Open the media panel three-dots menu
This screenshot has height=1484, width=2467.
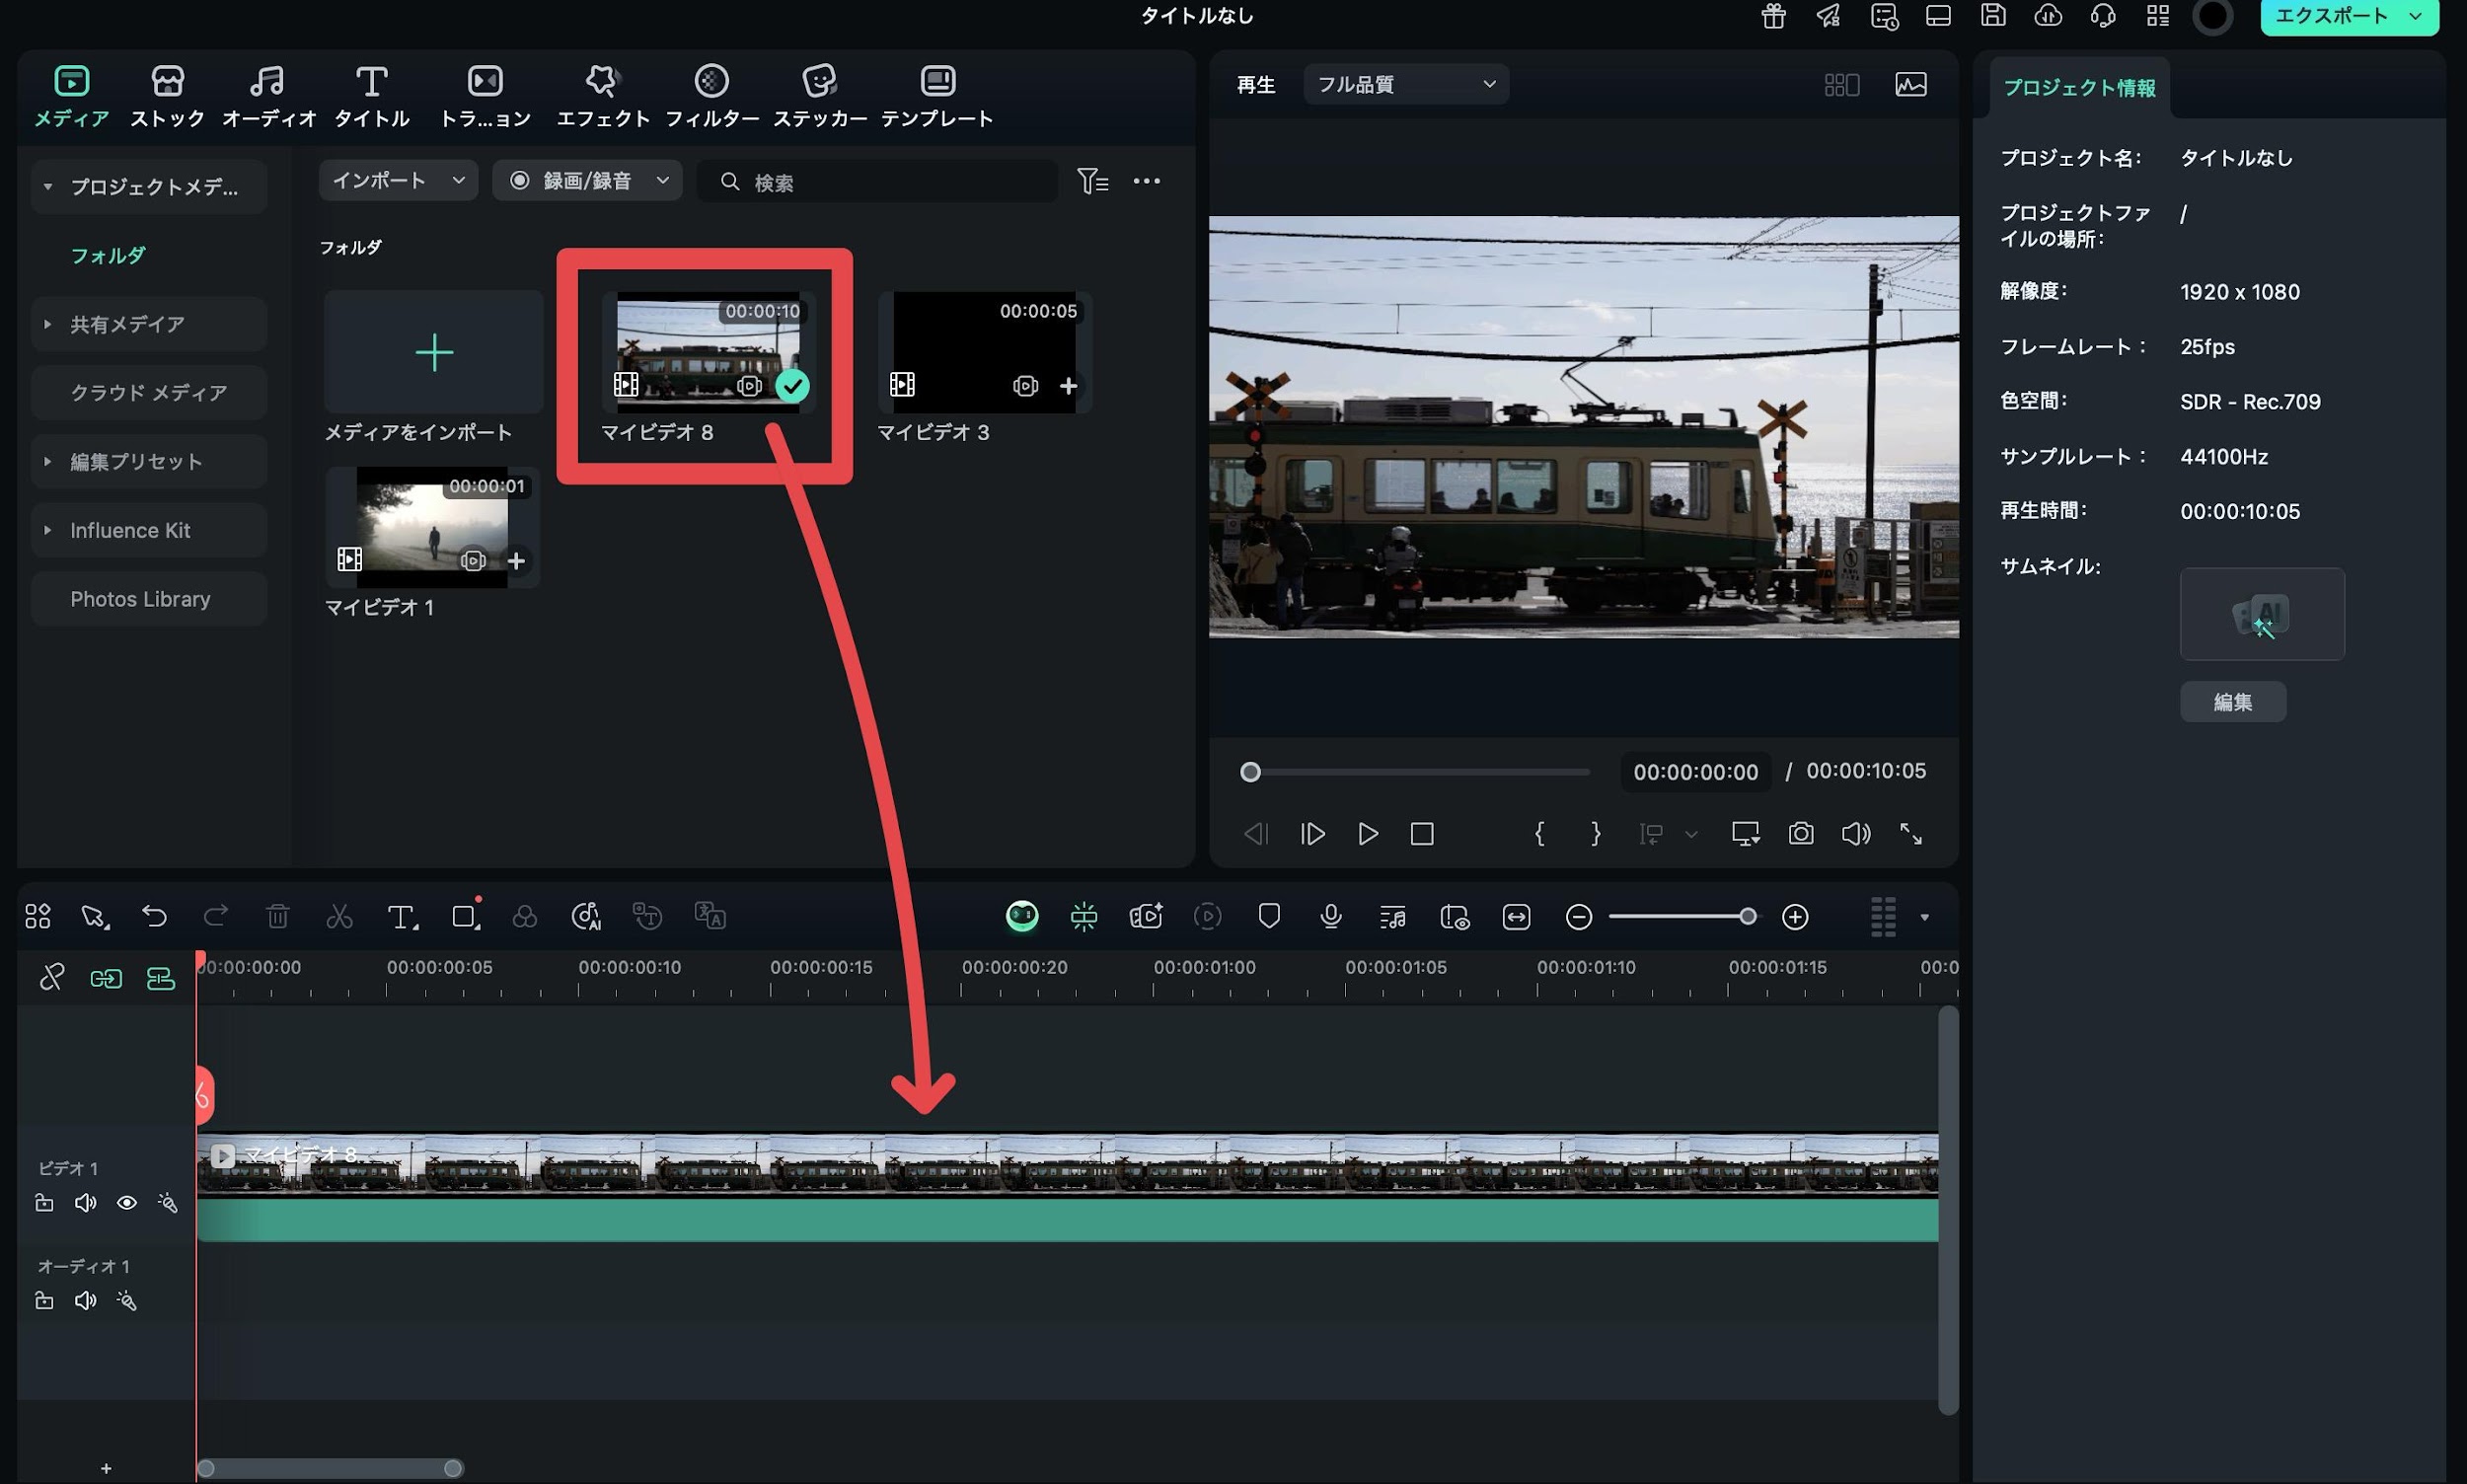pos(1146,181)
